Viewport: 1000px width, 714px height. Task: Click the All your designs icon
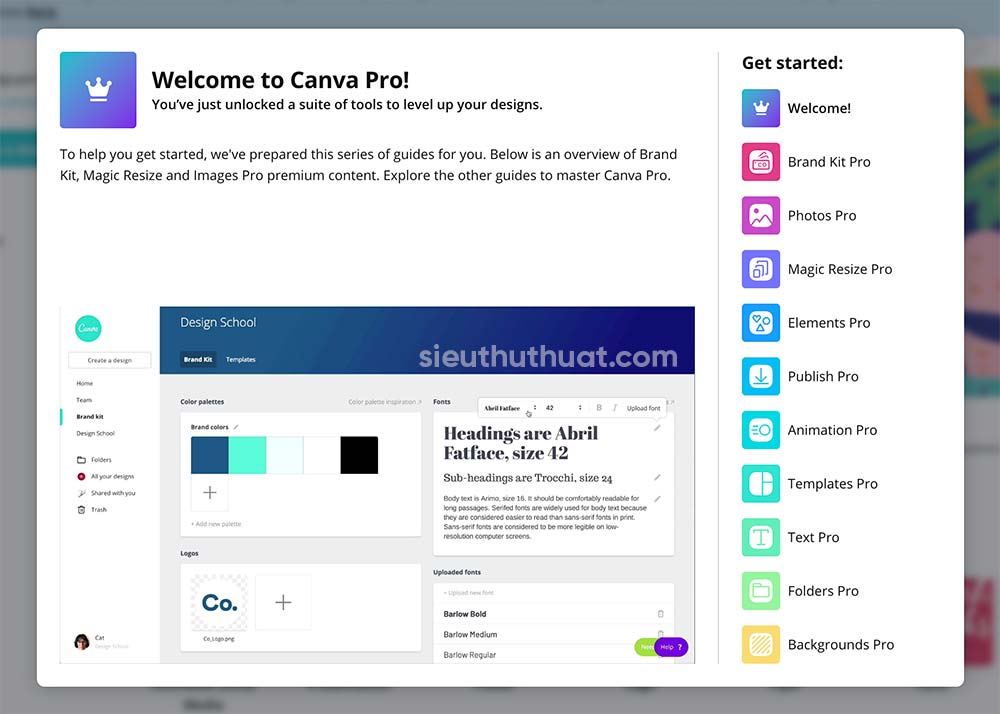click(x=81, y=476)
